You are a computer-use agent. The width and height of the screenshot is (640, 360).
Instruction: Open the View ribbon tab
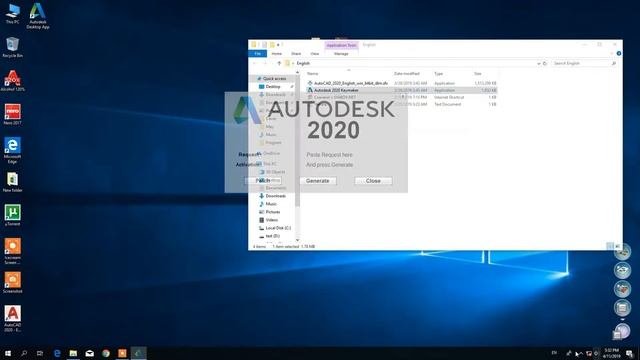click(315, 53)
